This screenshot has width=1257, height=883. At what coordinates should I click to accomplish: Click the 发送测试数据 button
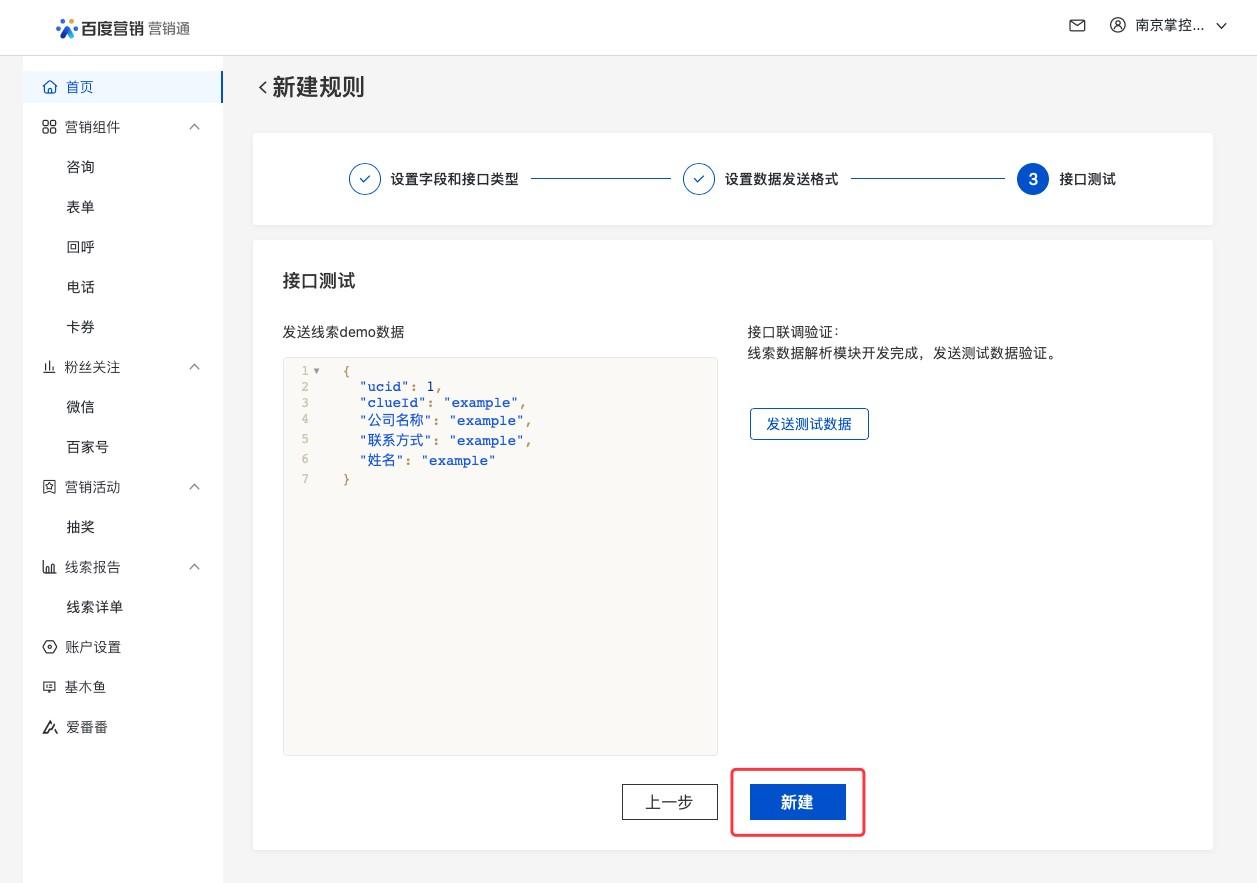click(x=809, y=424)
